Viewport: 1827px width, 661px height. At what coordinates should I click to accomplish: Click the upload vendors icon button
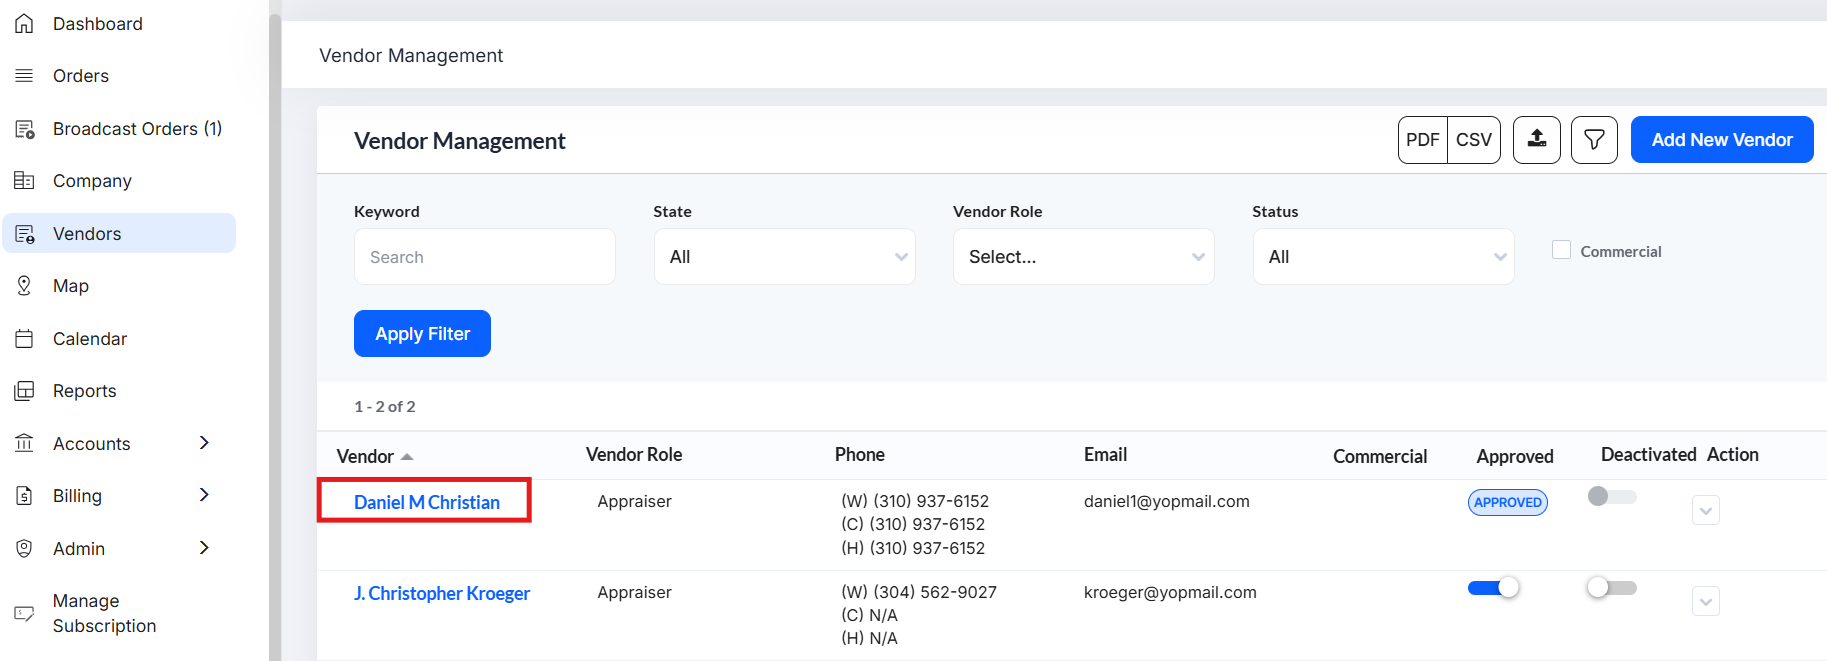pos(1537,140)
